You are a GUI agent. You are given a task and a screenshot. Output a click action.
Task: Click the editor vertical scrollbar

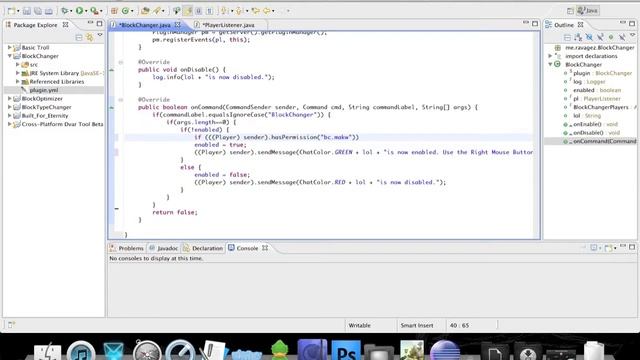click(536, 135)
